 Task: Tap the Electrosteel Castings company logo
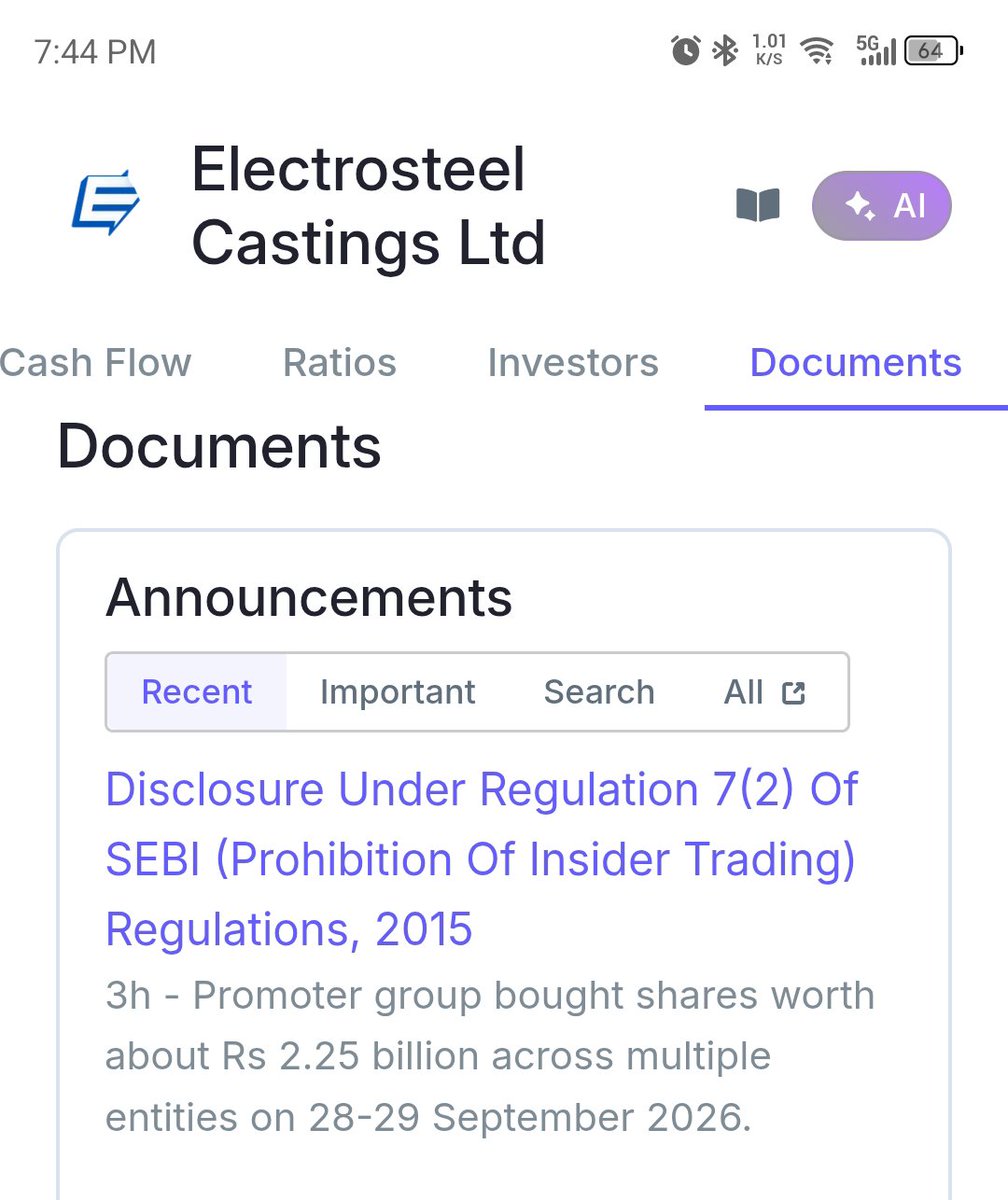click(x=106, y=203)
